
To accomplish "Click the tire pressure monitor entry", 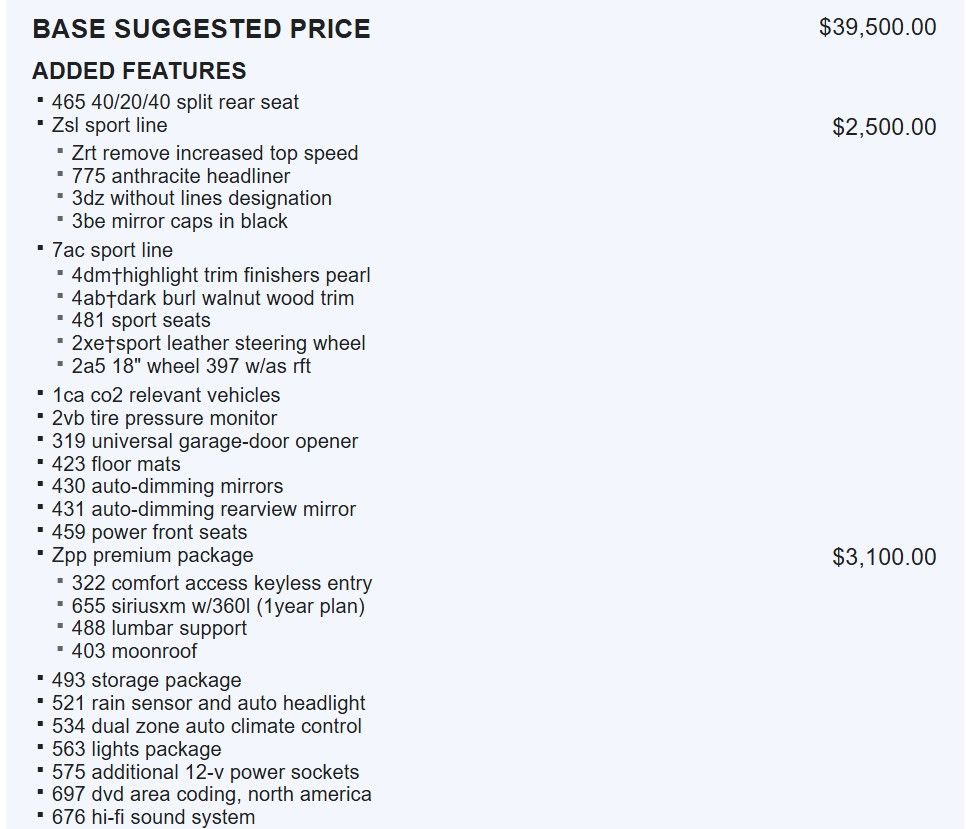I will (164, 418).
